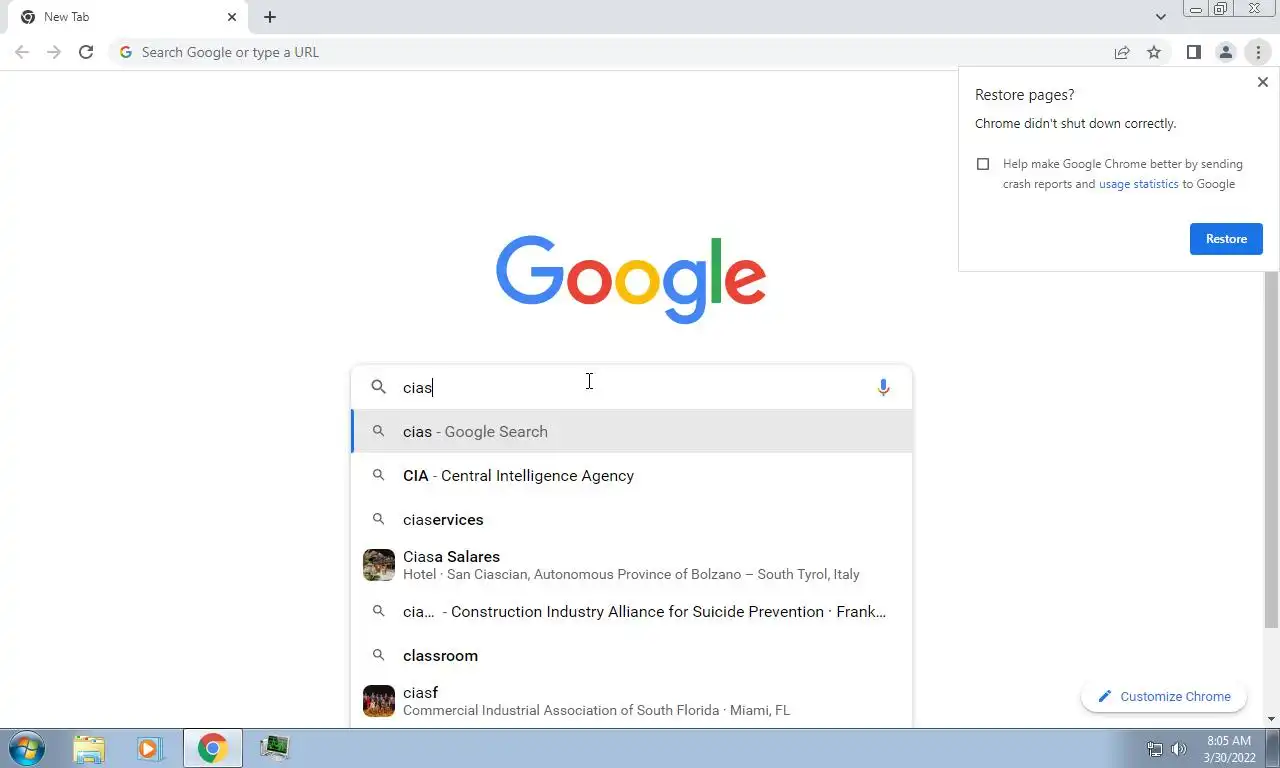Close the New Tab tab

point(232,17)
